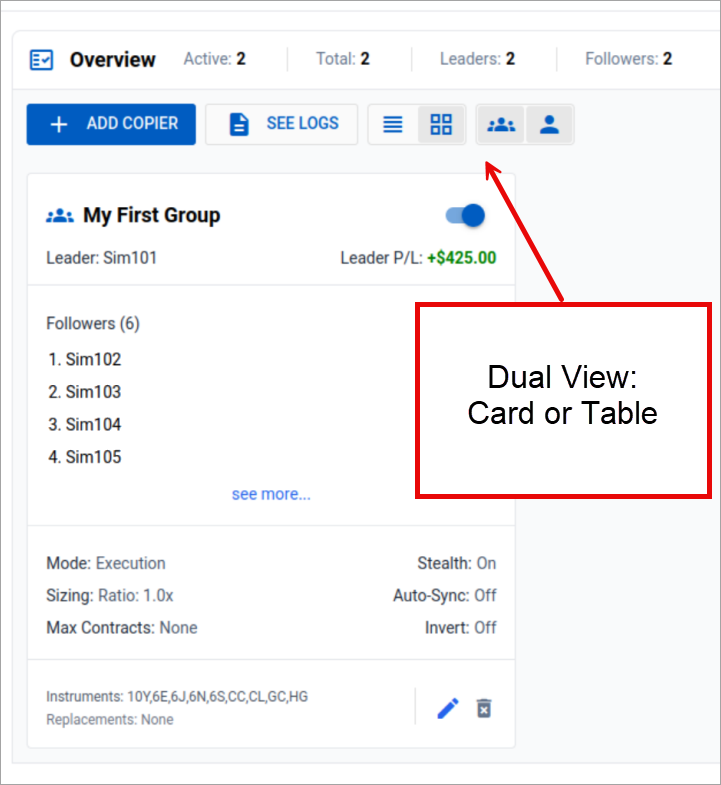
Task: Select follower Sim105 in the list
Action: click(x=92, y=457)
